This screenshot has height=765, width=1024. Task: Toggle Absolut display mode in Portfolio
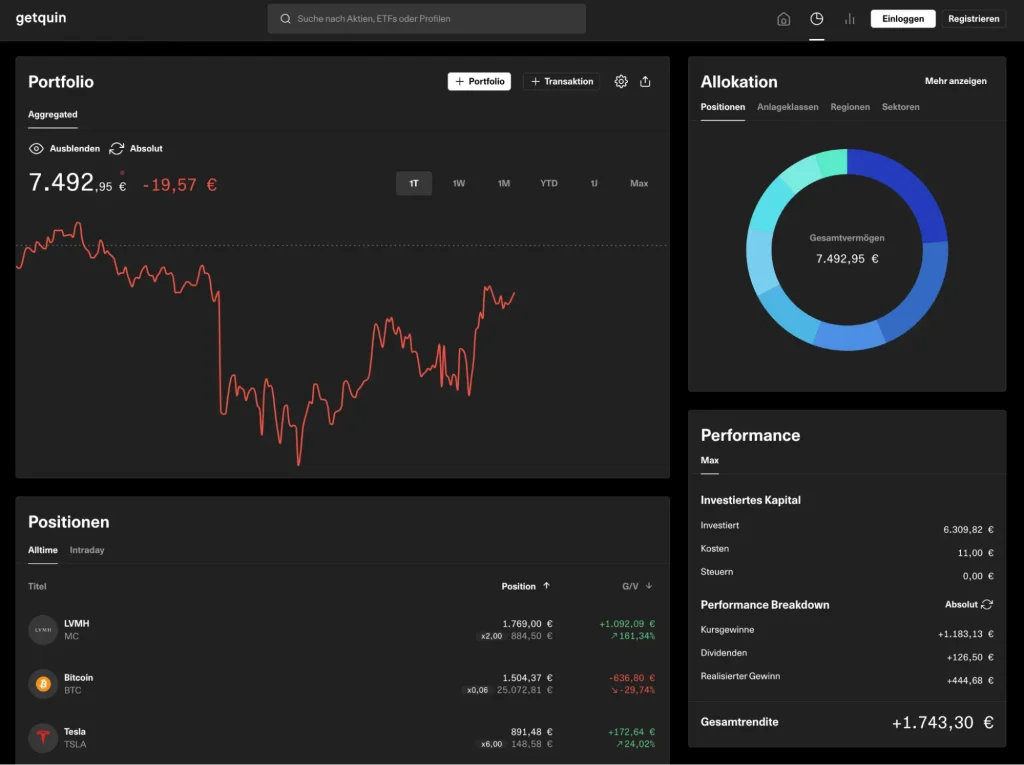(136, 149)
